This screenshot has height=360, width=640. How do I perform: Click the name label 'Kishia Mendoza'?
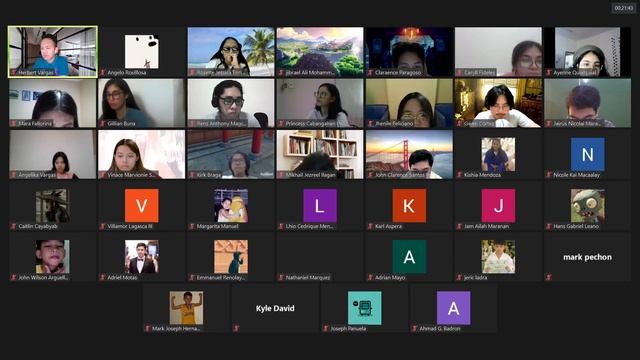482,175
